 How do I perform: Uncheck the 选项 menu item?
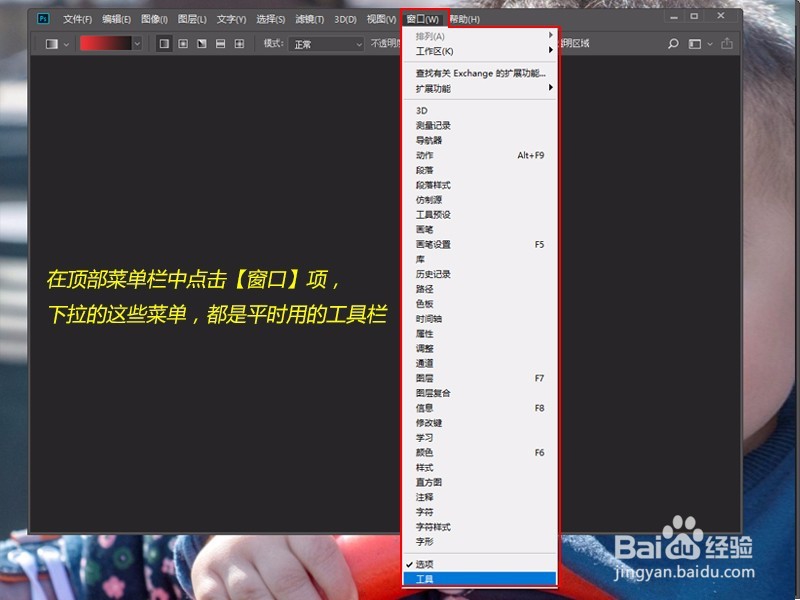click(480, 564)
